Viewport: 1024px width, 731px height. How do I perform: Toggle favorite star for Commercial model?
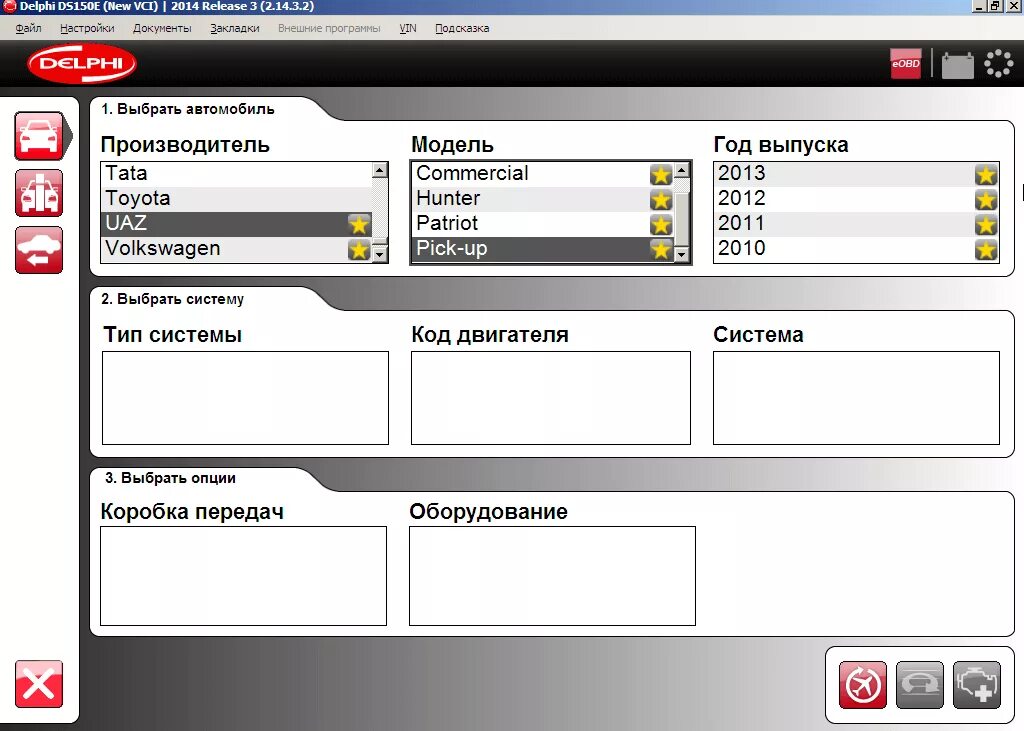(x=661, y=175)
